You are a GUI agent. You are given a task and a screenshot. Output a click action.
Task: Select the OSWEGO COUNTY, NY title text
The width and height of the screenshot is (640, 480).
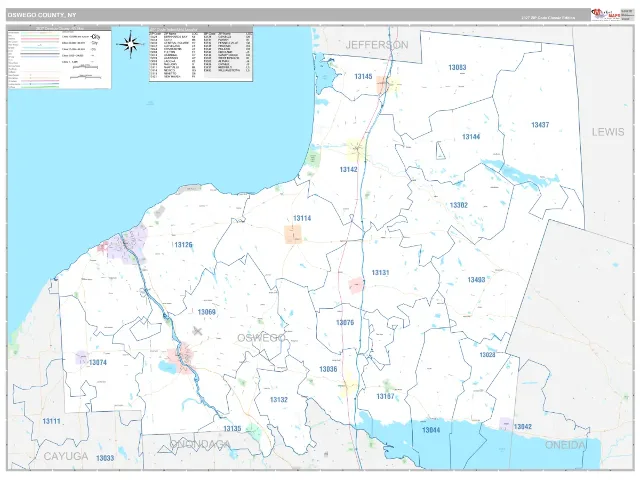tap(42, 15)
